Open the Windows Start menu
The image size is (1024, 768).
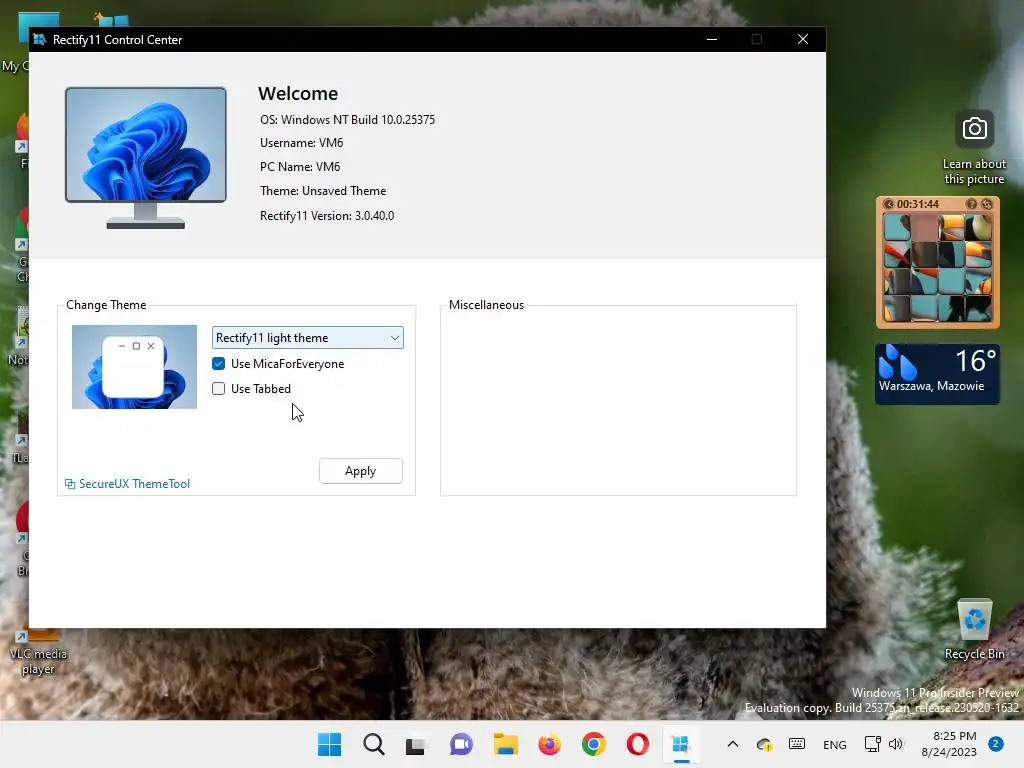[329, 744]
